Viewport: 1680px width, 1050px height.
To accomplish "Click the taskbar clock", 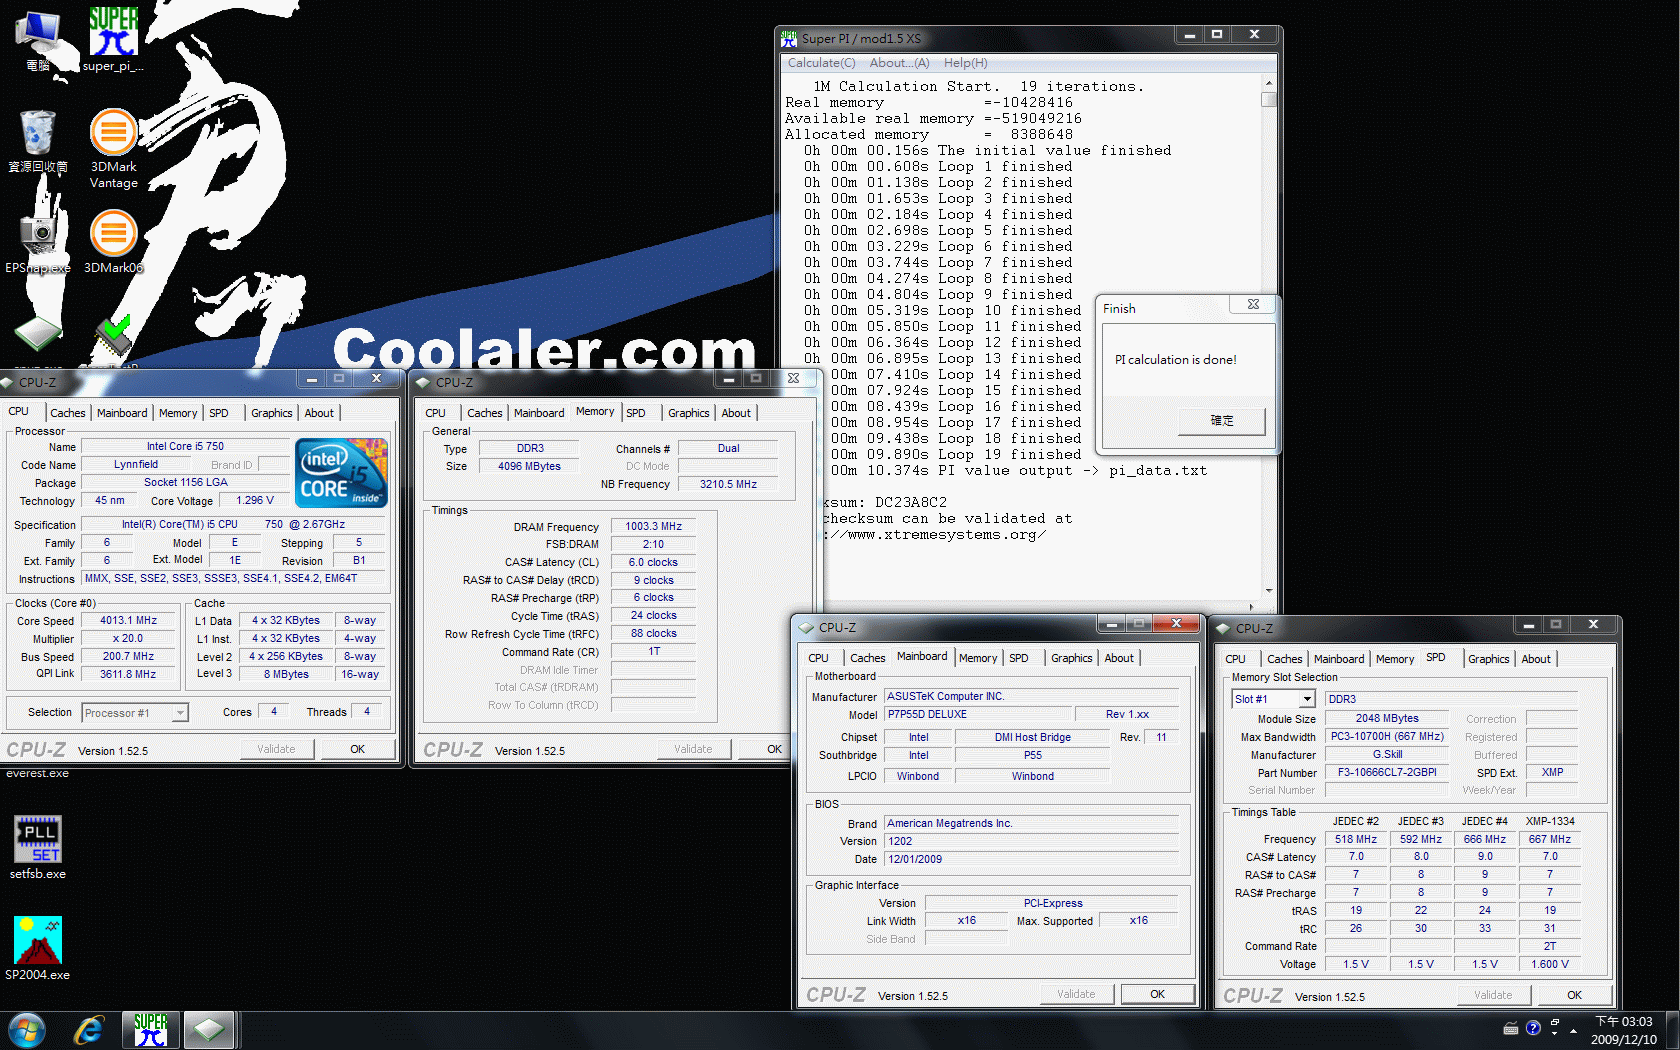I will point(1624,1030).
